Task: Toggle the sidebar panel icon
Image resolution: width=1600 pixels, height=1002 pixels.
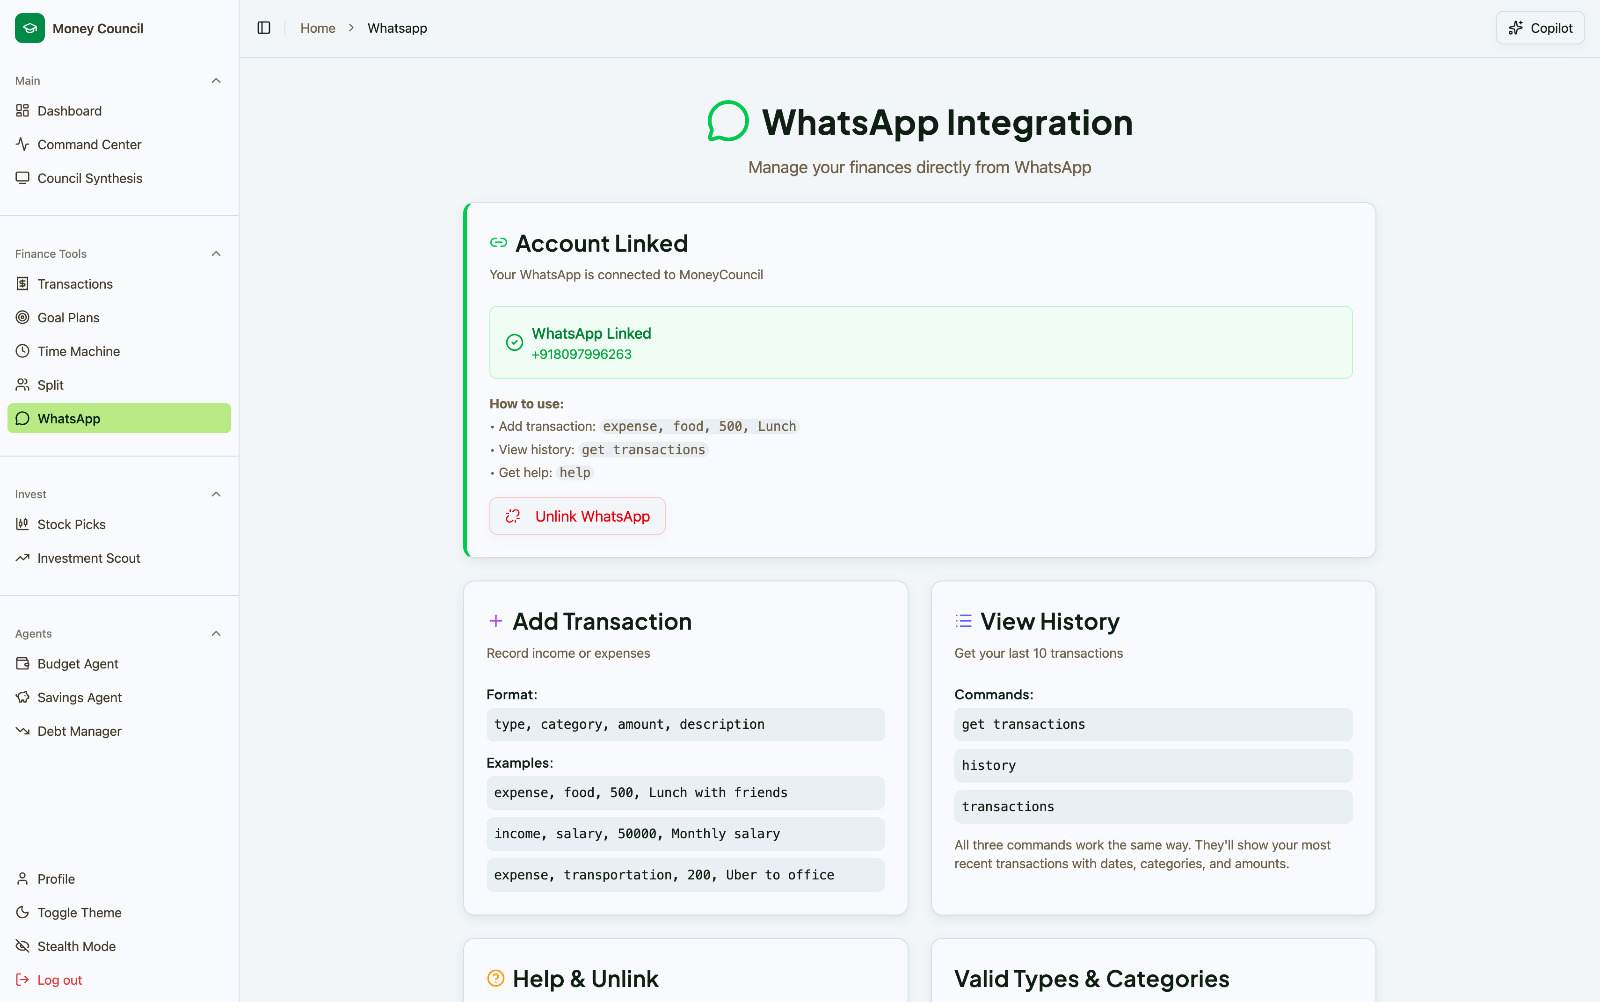Action: point(264,28)
